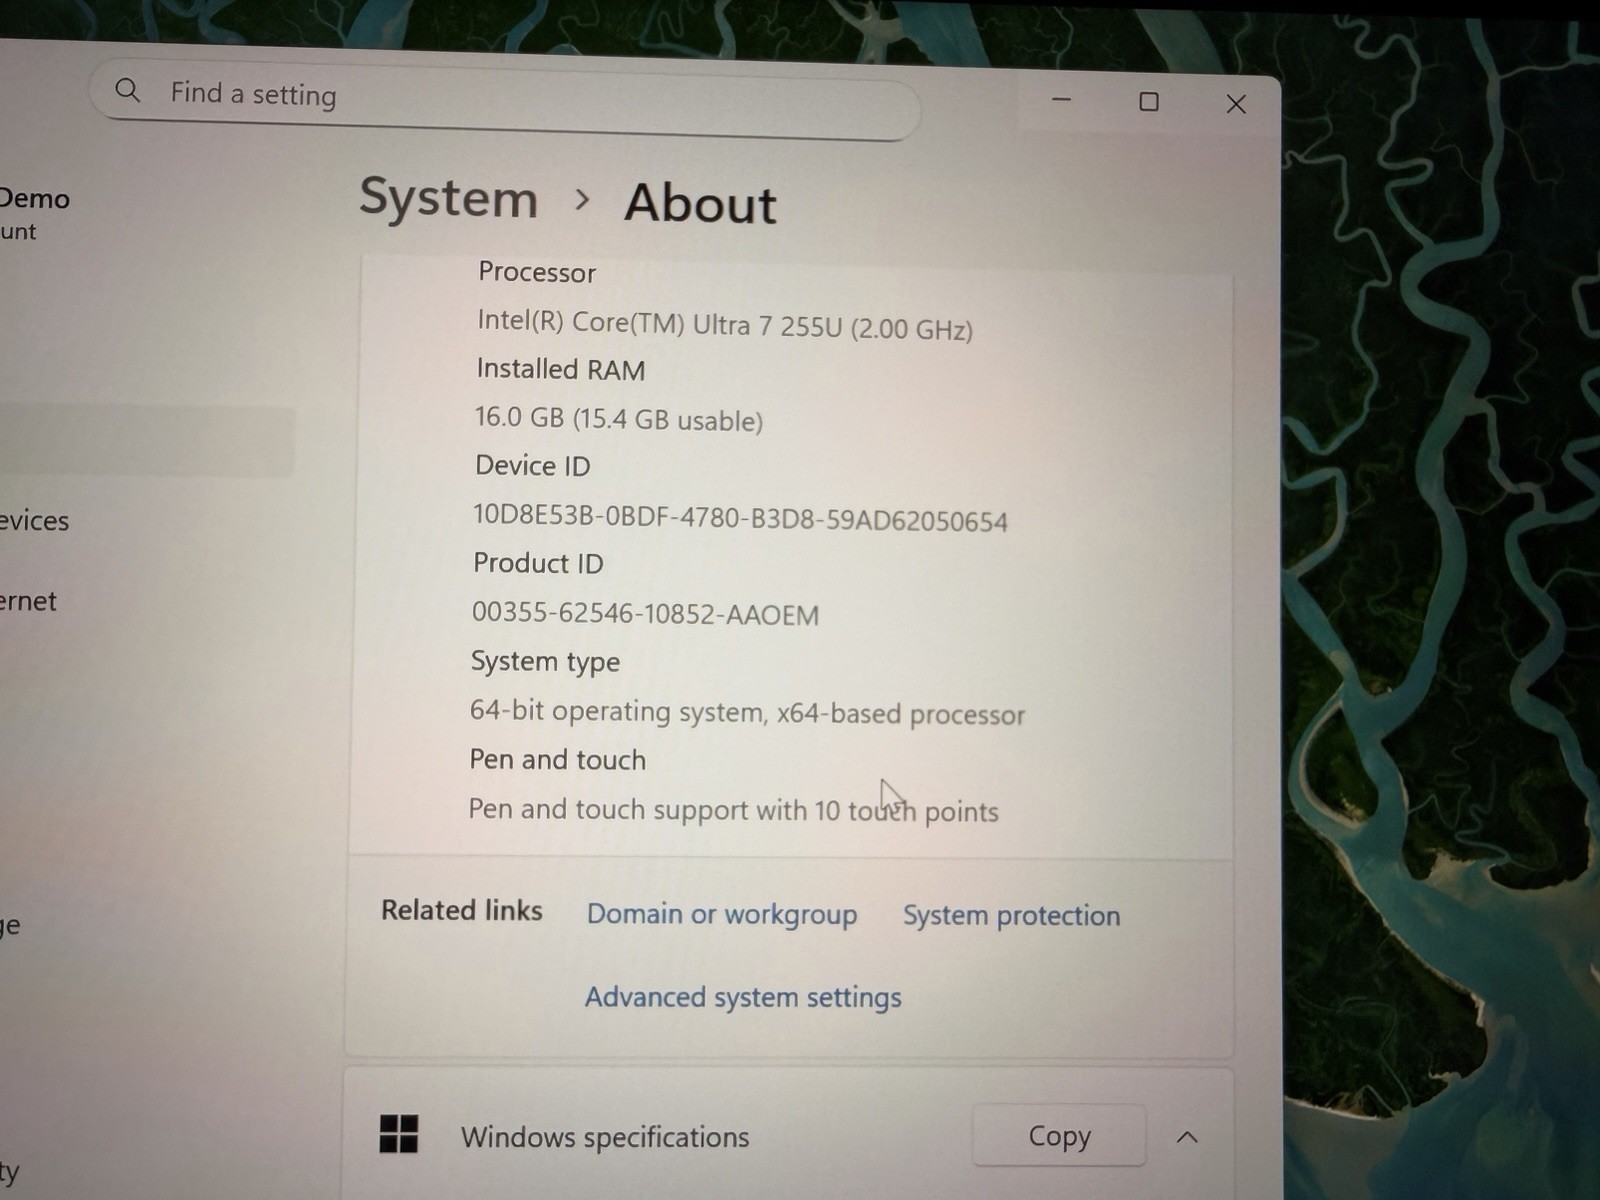Open the System protection link
The height and width of the screenshot is (1200, 1600).
tap(1011, 915)
